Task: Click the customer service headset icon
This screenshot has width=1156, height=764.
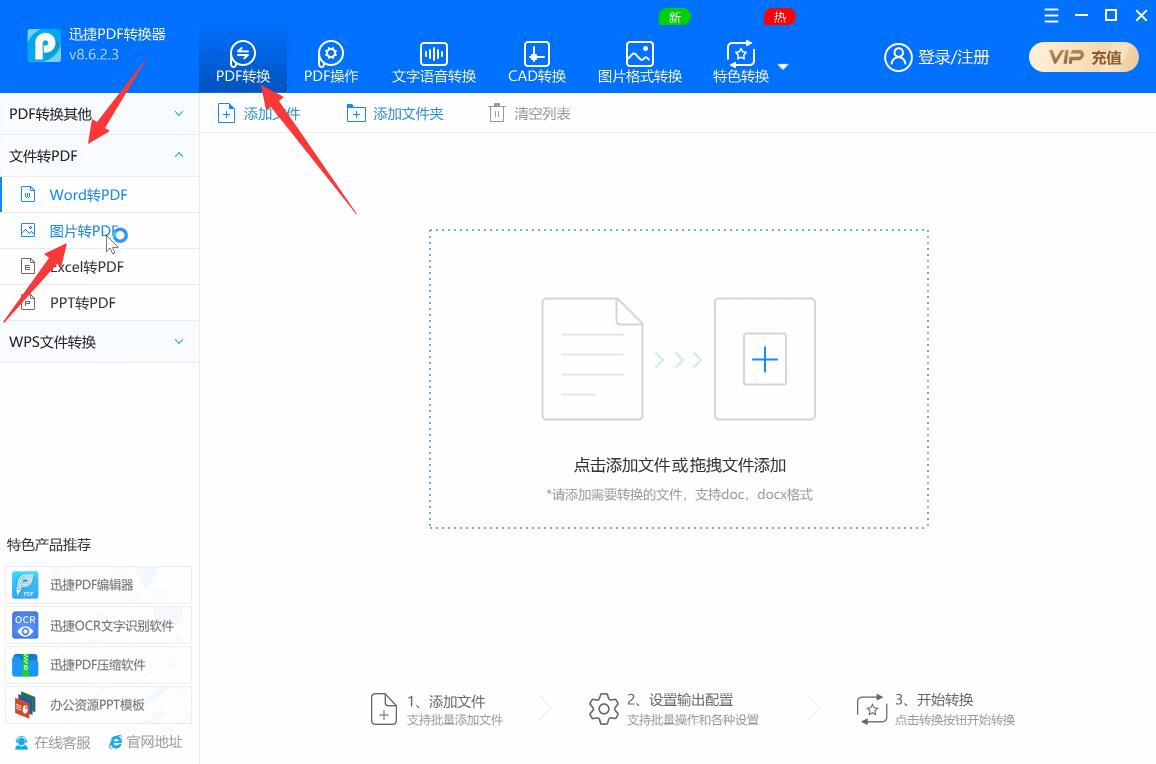Action: click(21, 743)
